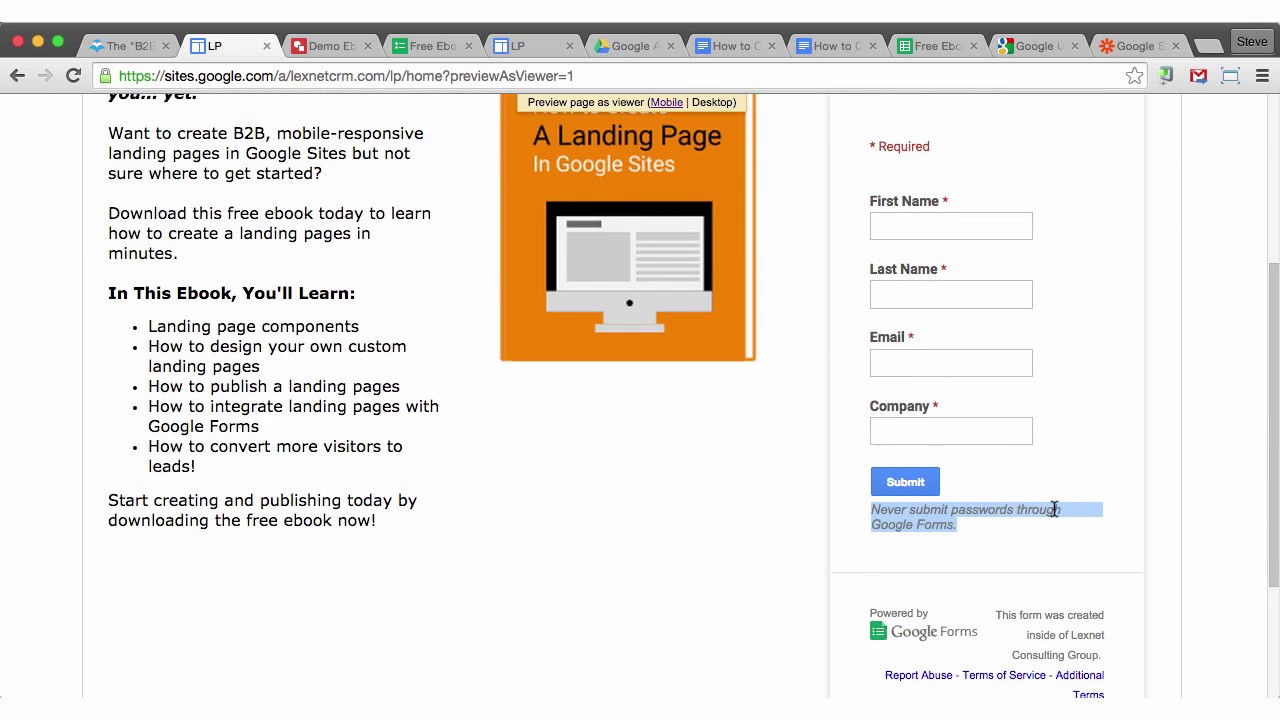Close the Google U tab
Viewport: 1280px width, 720px height.
click(x=1074, y=46)
